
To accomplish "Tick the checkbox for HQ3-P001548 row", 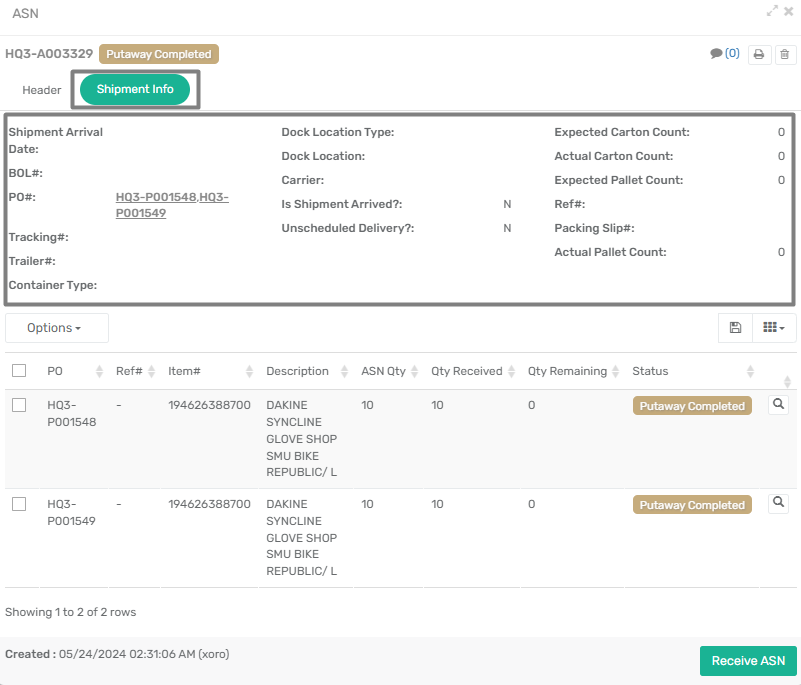I will pyautogui.click(x=19, y=405).
